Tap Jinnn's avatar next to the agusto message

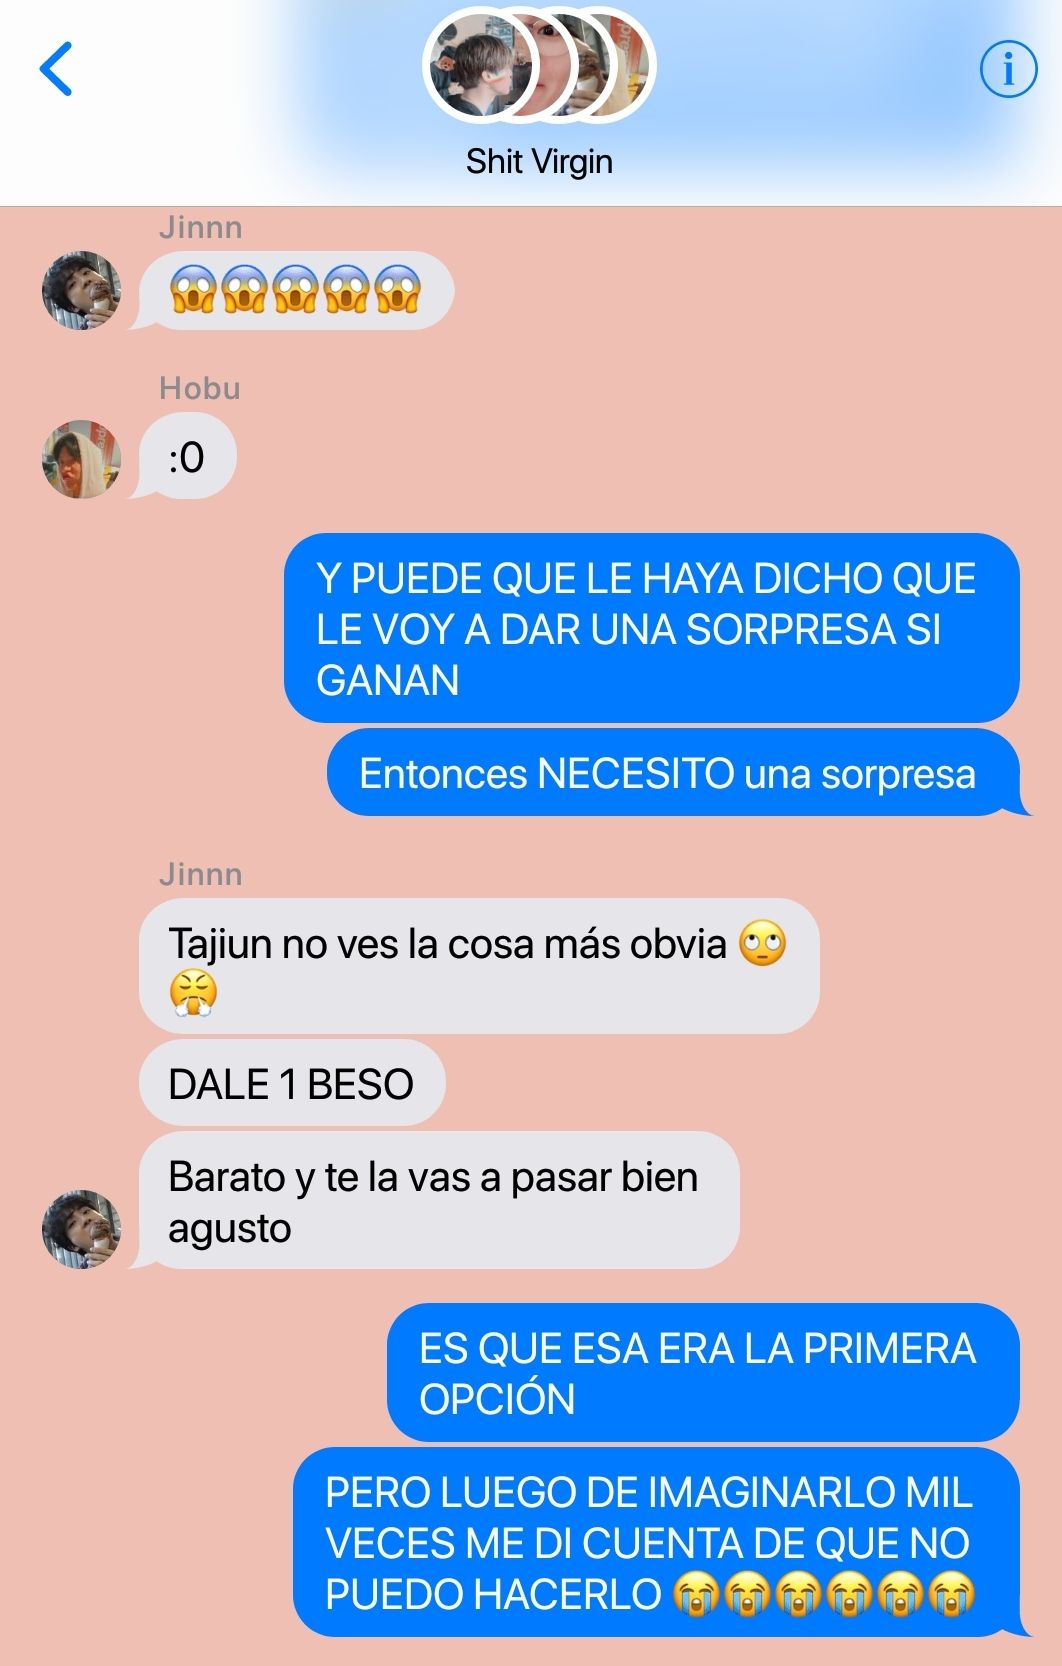(x=81, y=1229)
